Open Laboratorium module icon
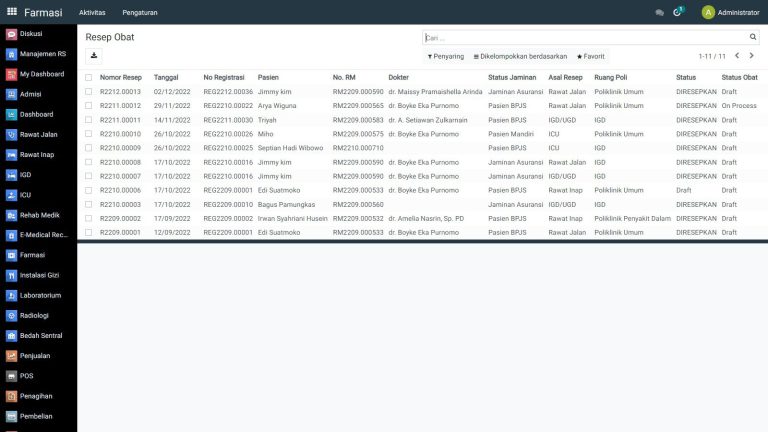 (11, 296)
